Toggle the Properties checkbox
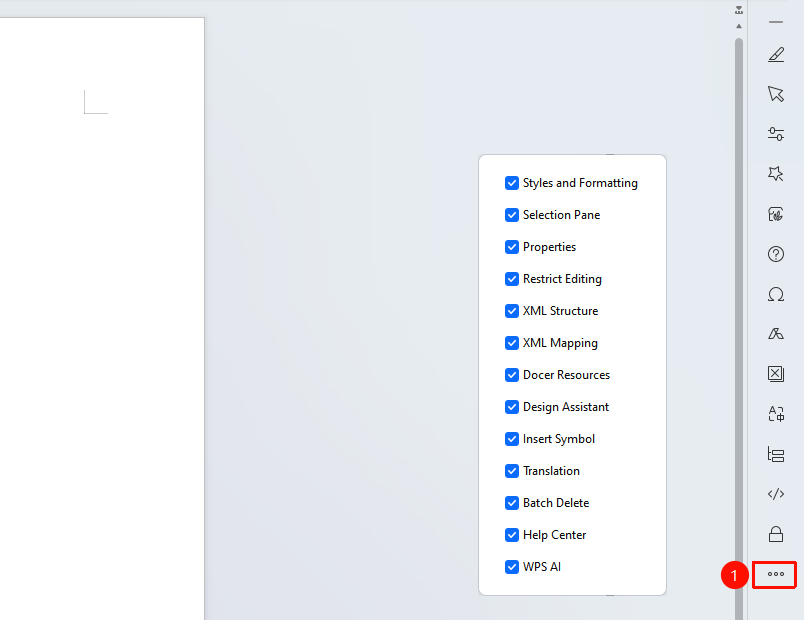This screenshot has width=804, height=620. click(512, 247)
